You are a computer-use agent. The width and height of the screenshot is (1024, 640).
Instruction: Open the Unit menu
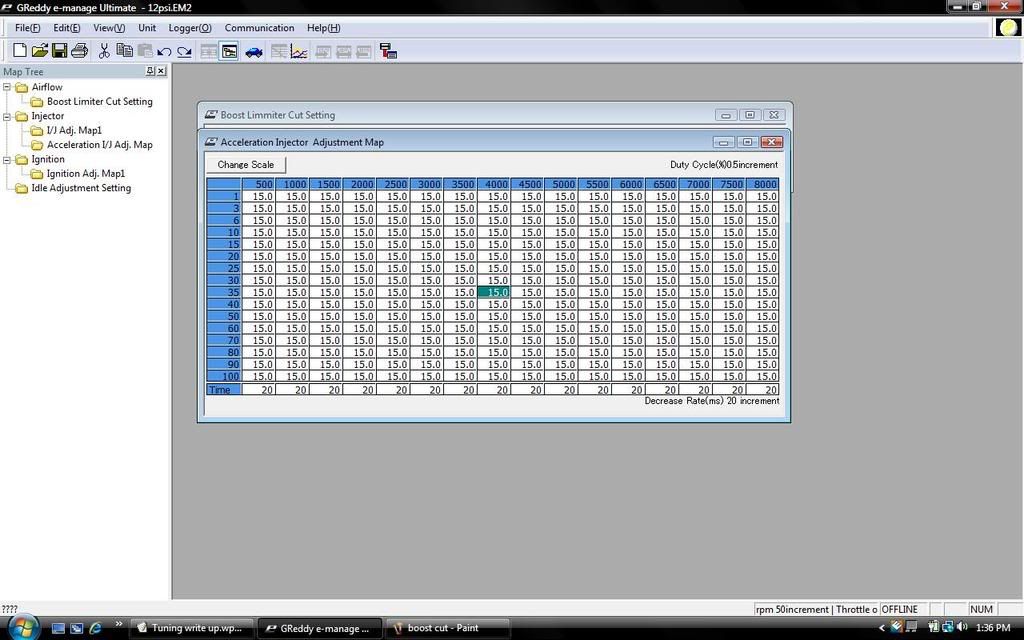[147, 28]
